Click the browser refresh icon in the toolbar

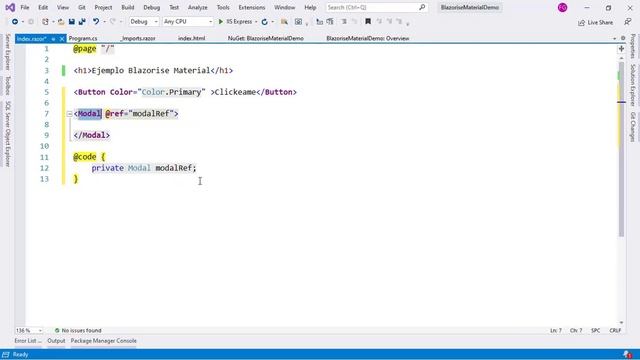pos(264,22)
